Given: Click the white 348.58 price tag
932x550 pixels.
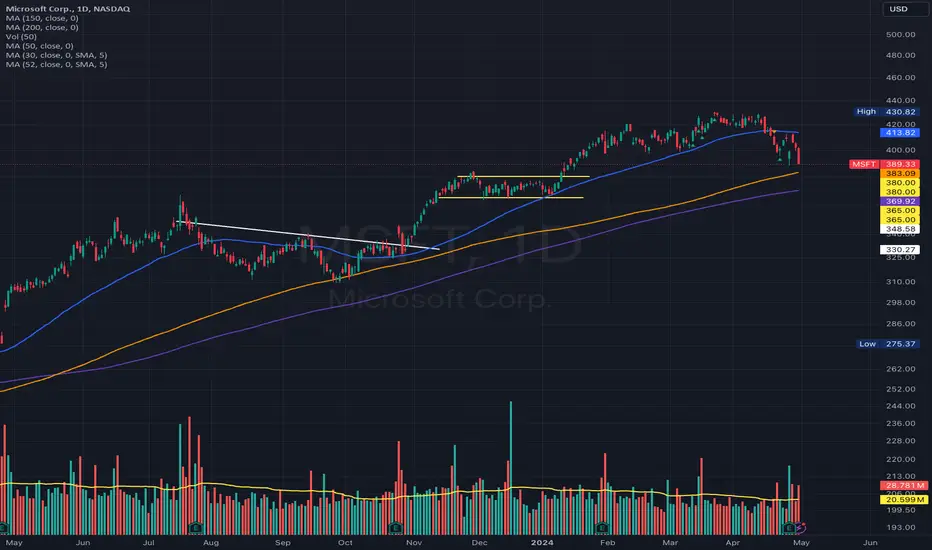Looking at the screenshot, I should point(900,229).
